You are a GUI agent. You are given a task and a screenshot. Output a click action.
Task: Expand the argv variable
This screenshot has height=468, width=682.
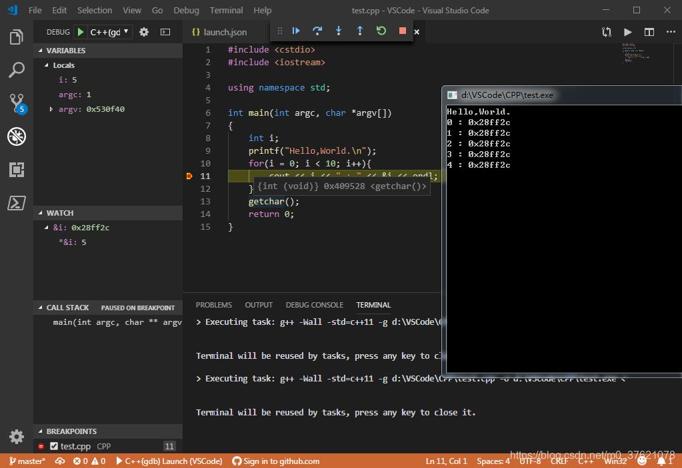51,109
